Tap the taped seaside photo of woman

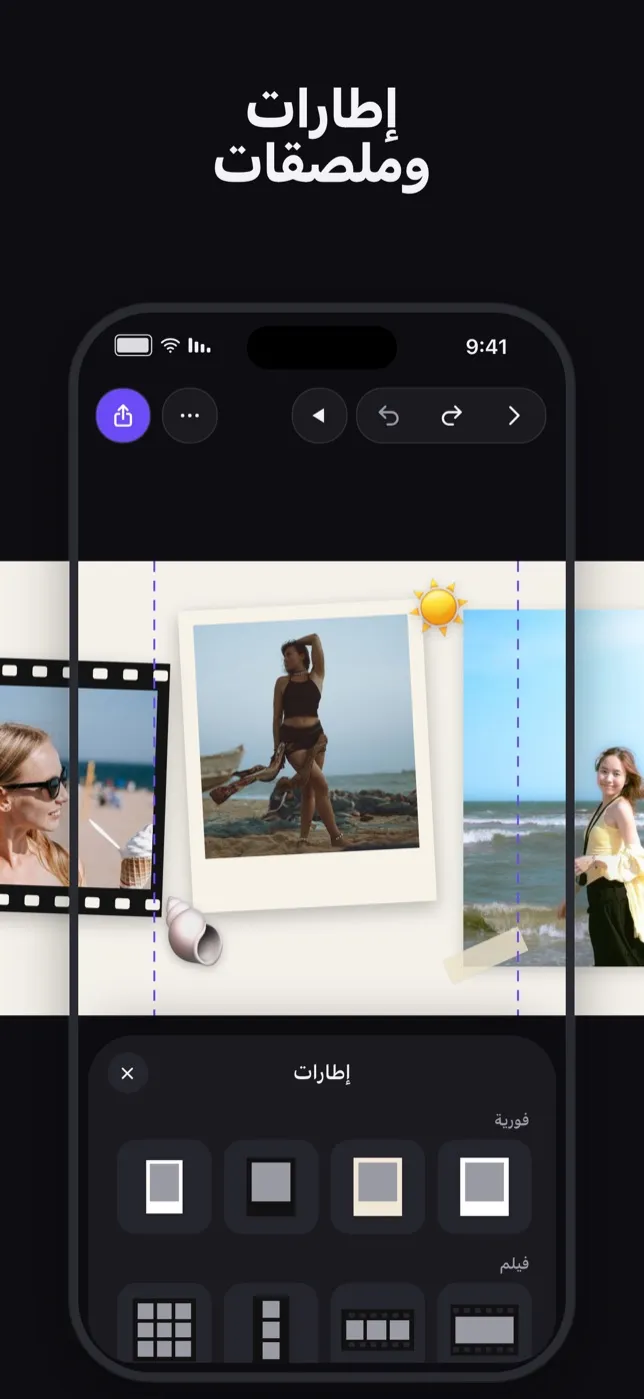coord(553,788)
